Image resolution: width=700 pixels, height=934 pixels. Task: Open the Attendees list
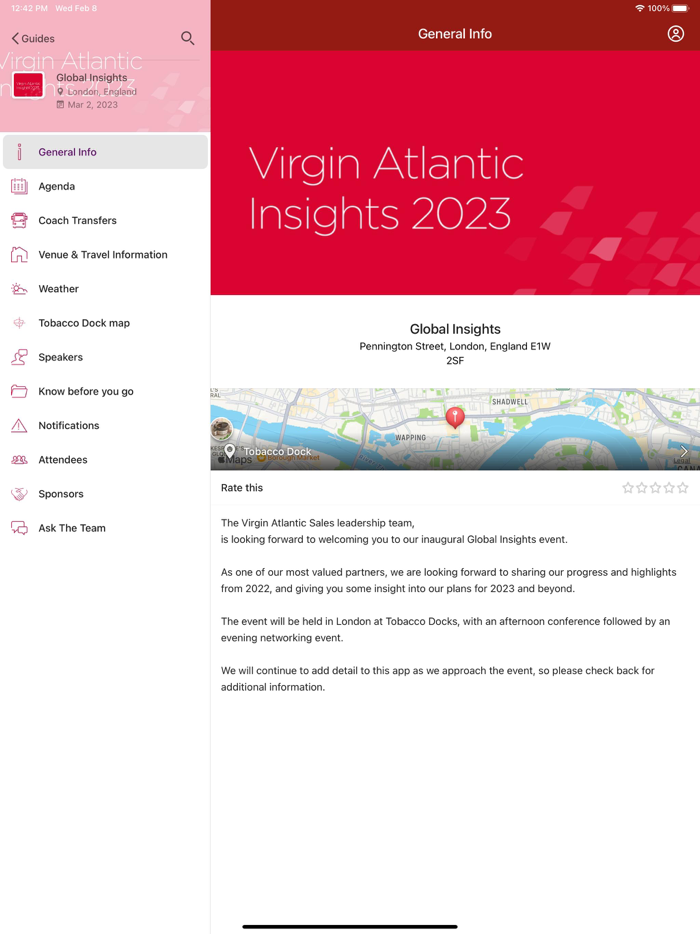[105, 460]
